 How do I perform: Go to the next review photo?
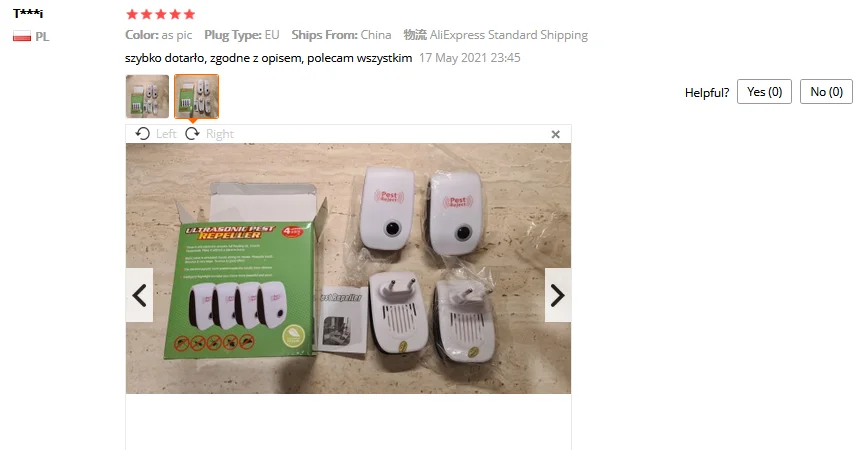[558, 295]
